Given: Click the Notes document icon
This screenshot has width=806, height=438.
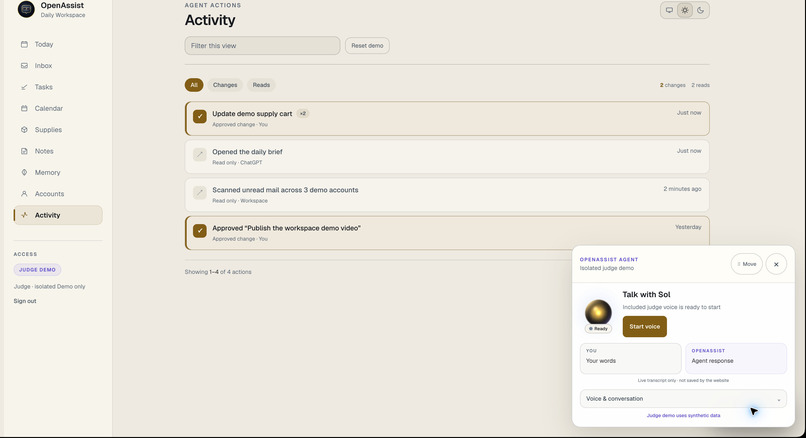Looking at the screenshot, I should point(24,151).
